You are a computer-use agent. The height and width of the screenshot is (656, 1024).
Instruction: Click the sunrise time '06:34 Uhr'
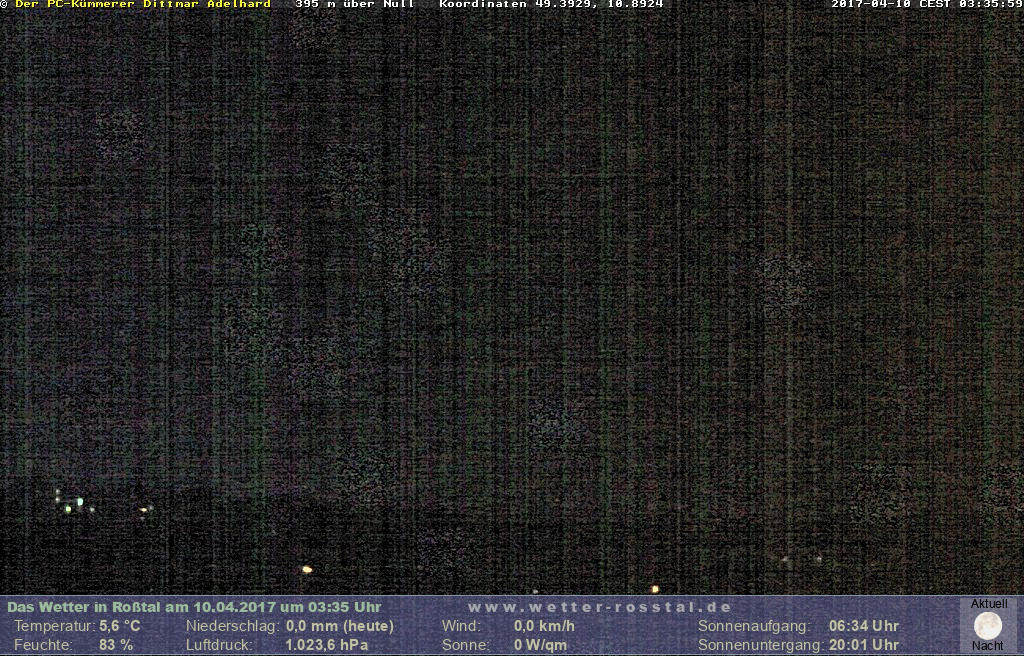tap(864, 626)
